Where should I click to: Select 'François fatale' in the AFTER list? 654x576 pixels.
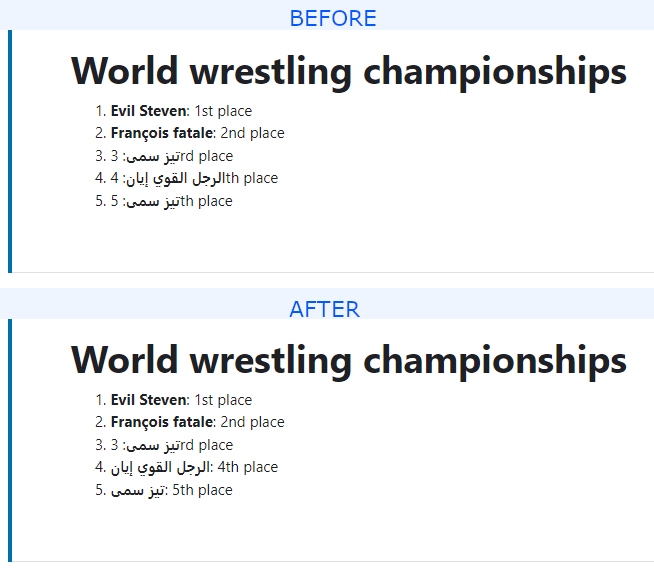point(162,422)
